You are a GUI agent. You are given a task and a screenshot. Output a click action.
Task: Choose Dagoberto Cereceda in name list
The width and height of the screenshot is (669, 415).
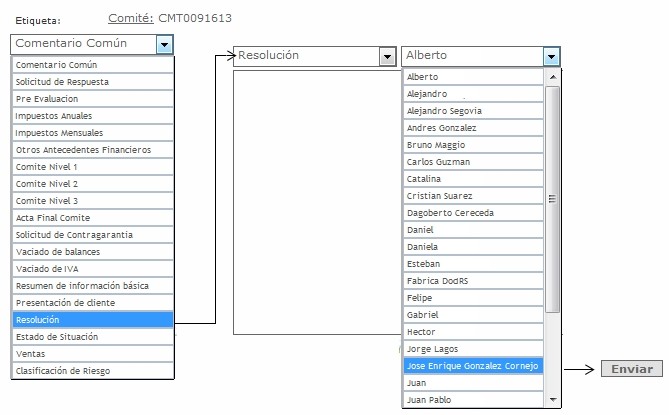coord(453,213)
